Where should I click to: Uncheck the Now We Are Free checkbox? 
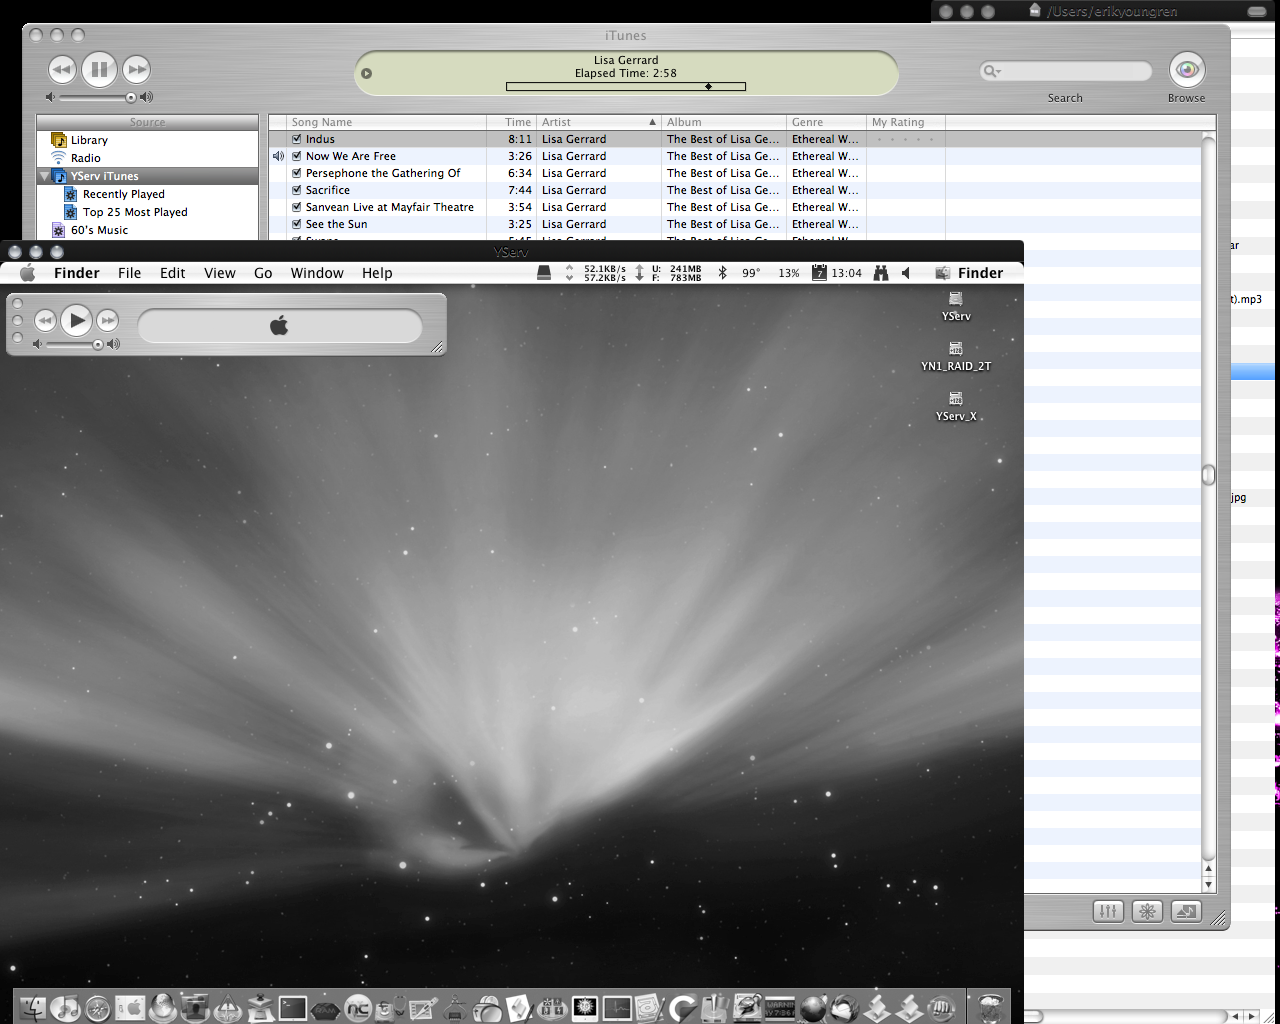[297, 156]
